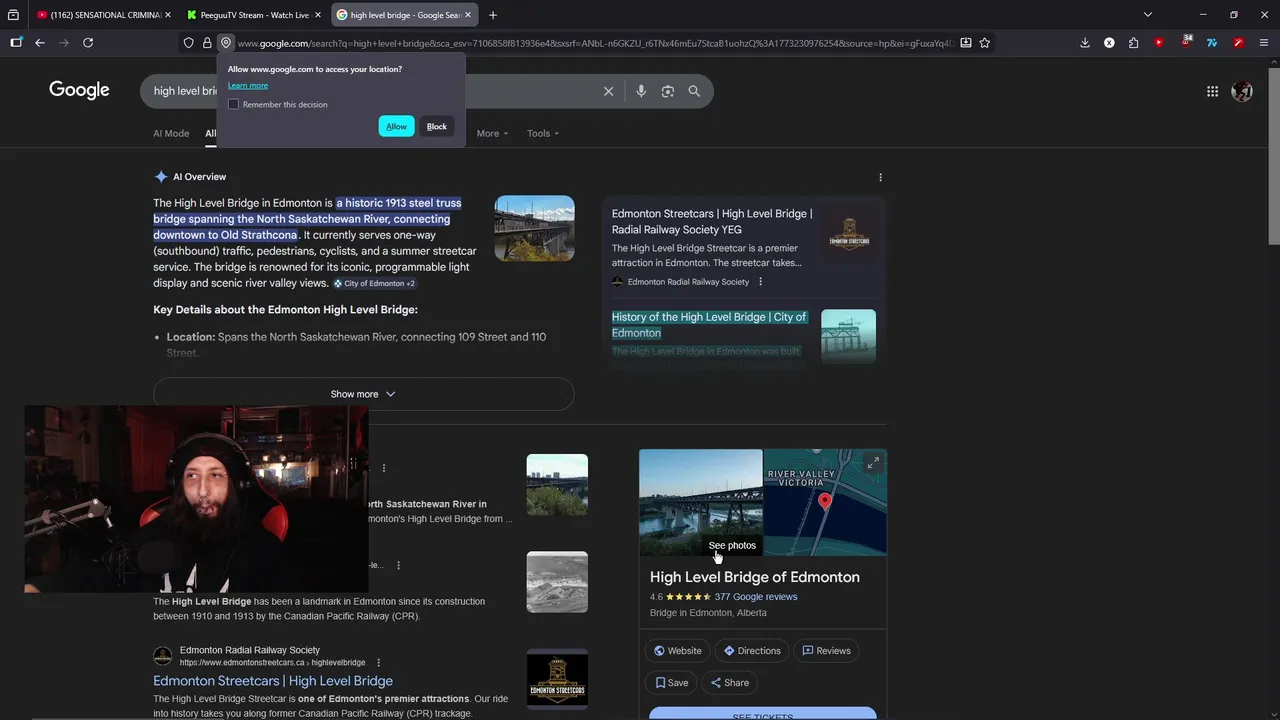Open the Google apps grid

pyautogui.click(x=1212, y=91)
